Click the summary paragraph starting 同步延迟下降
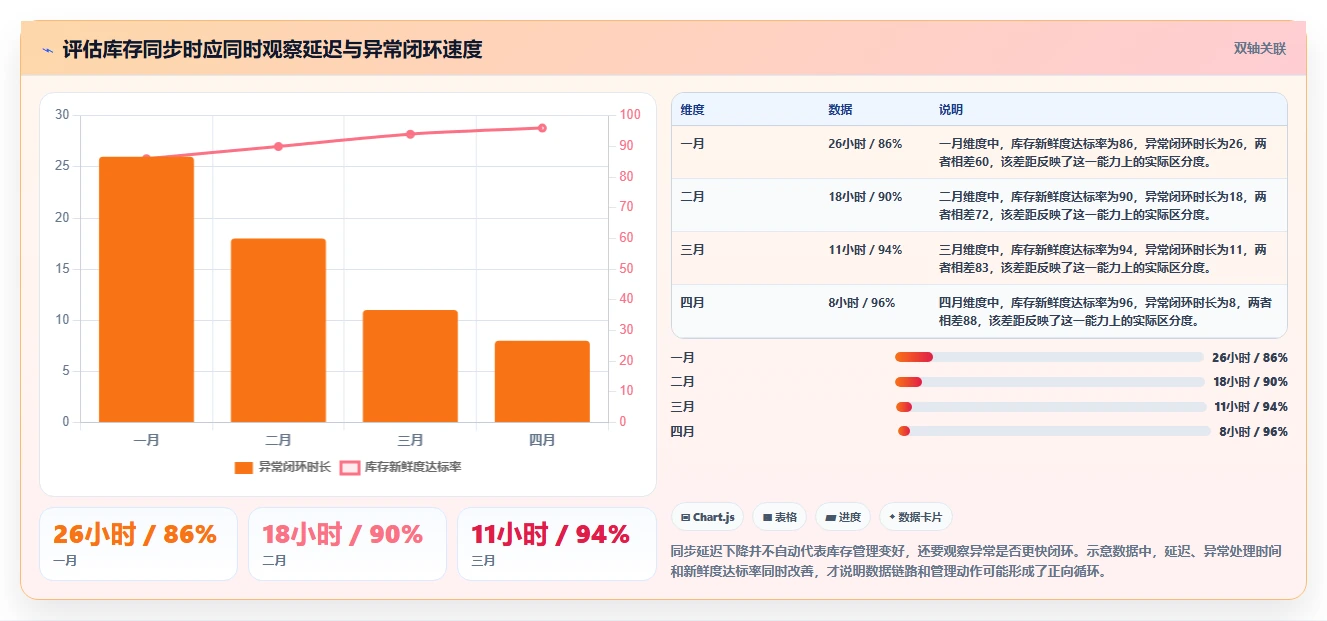The height and width of the screenshot is (621, 1327). [x=977, y=562]
